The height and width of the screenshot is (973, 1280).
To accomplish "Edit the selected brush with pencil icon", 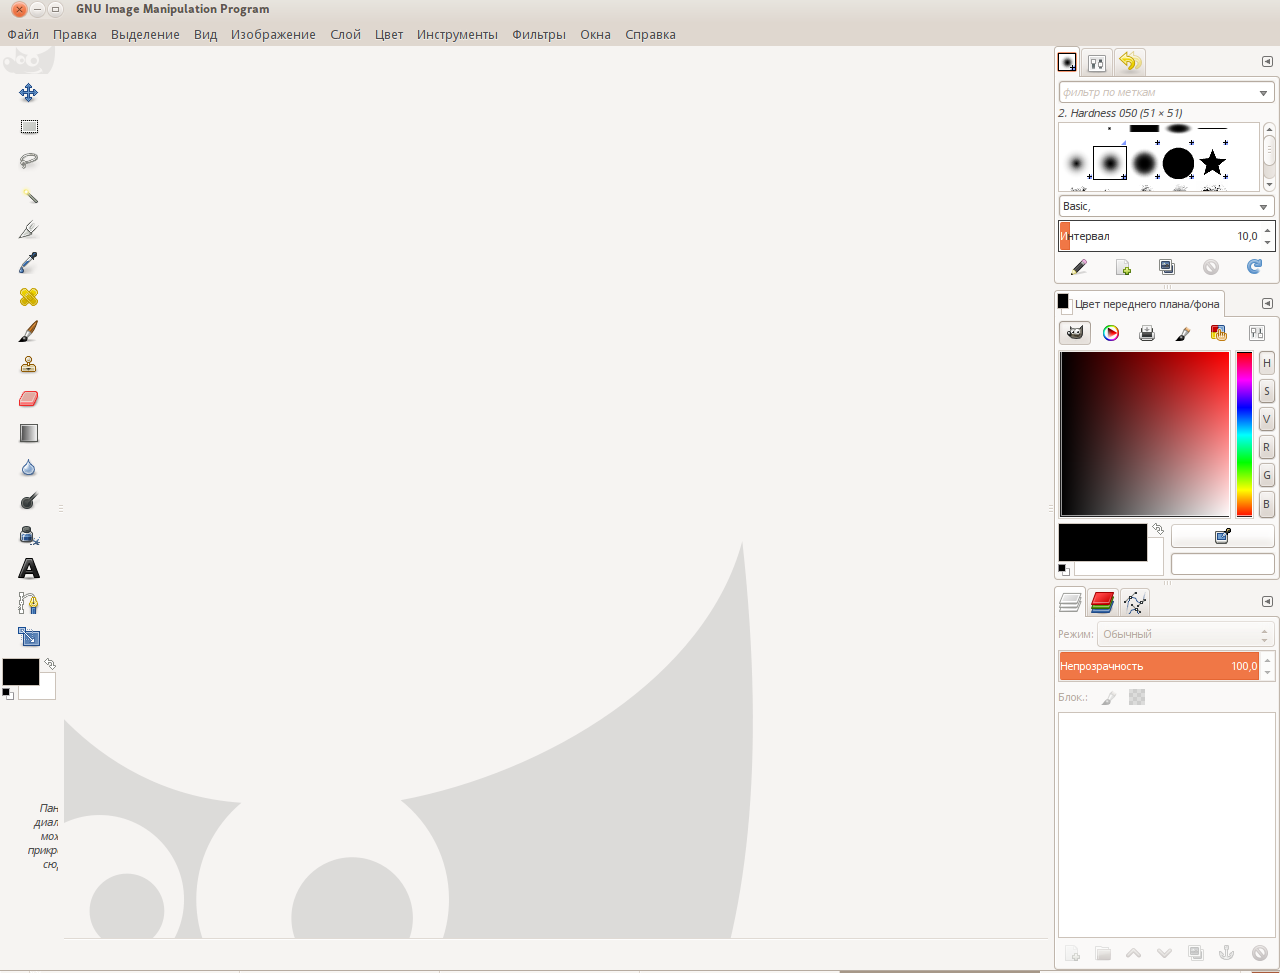I will (x=1078, y=267).
